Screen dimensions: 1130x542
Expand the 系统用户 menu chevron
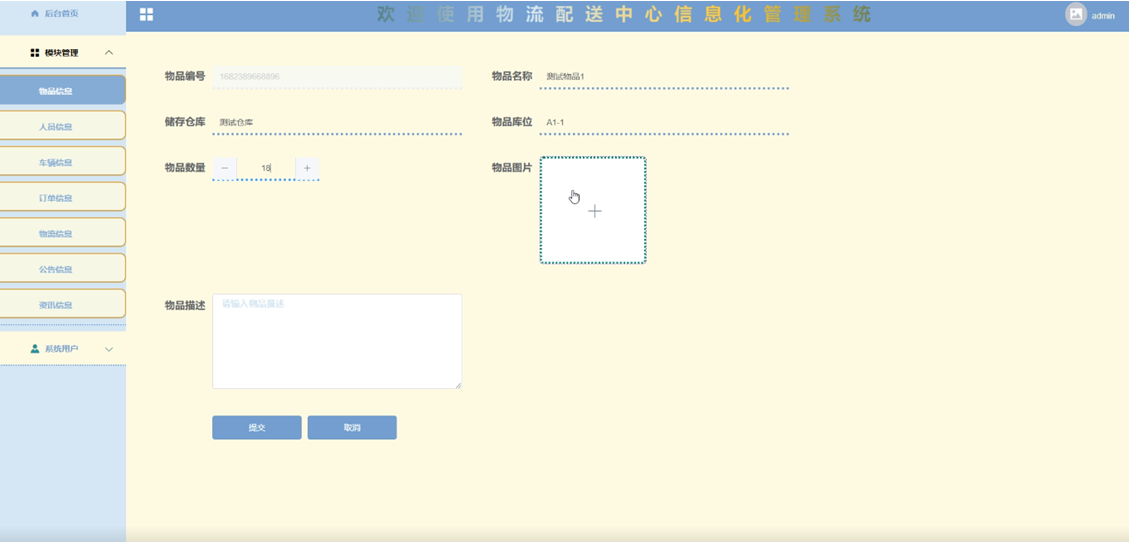[109, 349]
